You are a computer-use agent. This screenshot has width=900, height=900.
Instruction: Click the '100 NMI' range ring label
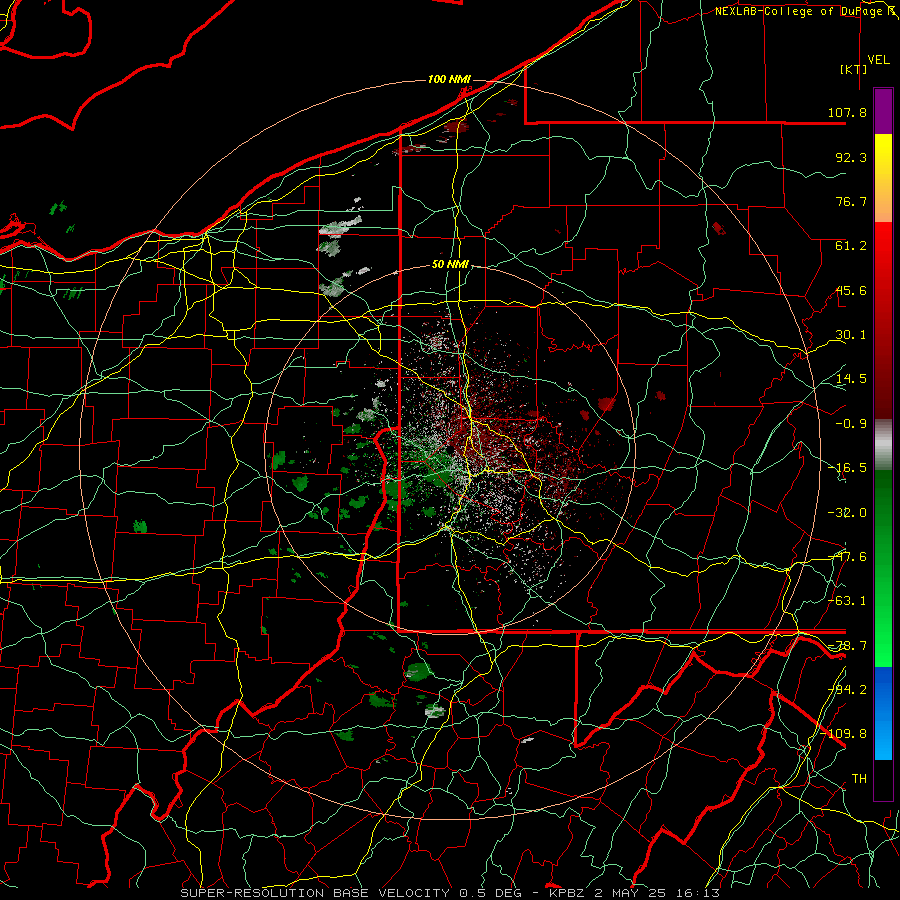[449, 79]
